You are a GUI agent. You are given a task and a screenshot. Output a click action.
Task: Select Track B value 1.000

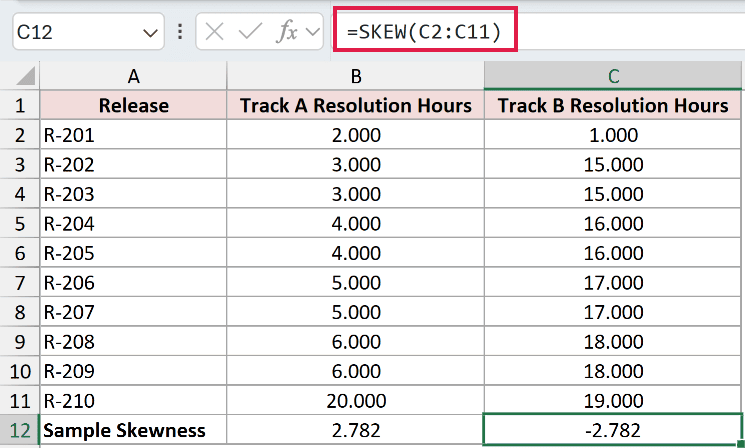(x=613, y=135)
